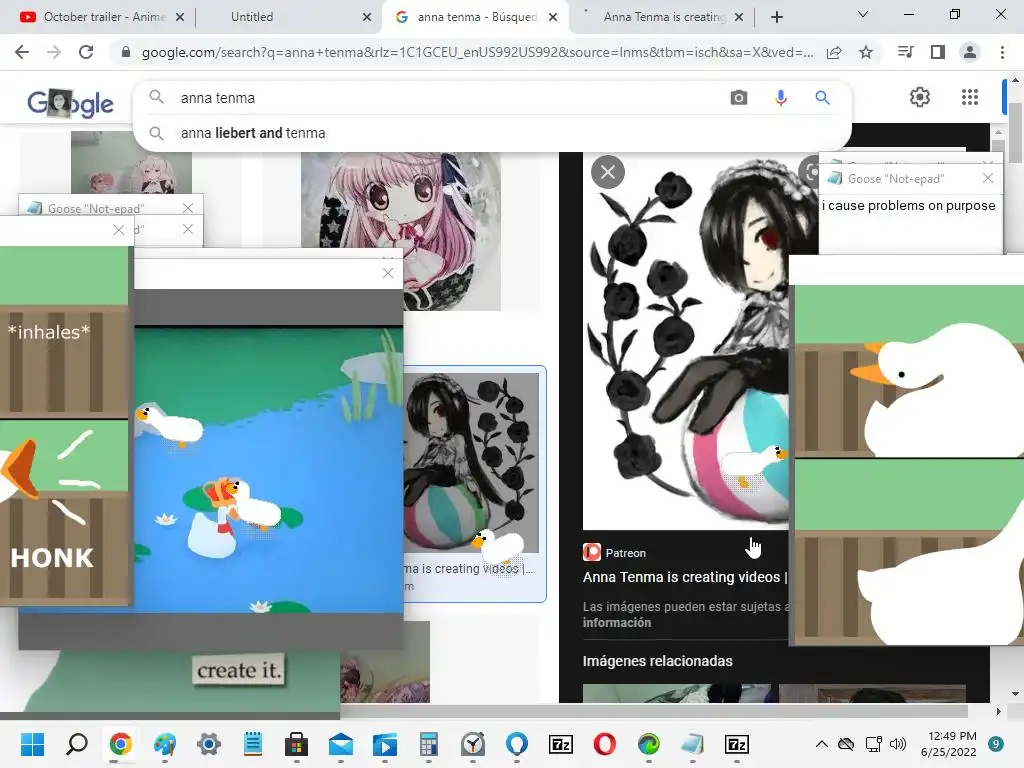The width and height of the screenshot is (1024, 768).
Task: Click the large preview image of the girl
Action: tap(686, 340)
